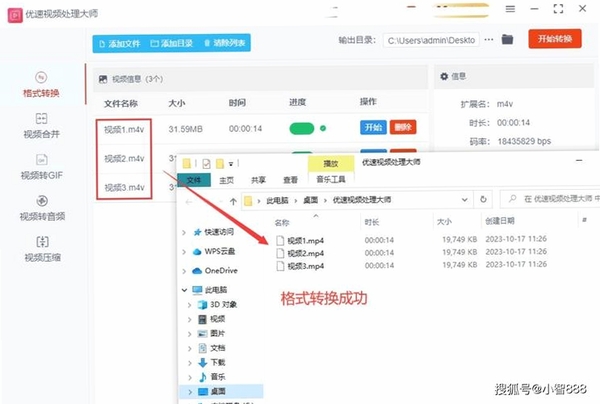The image size is (600, 404).
Task: Sort by the 名称 column header
Action: [282, 222]
